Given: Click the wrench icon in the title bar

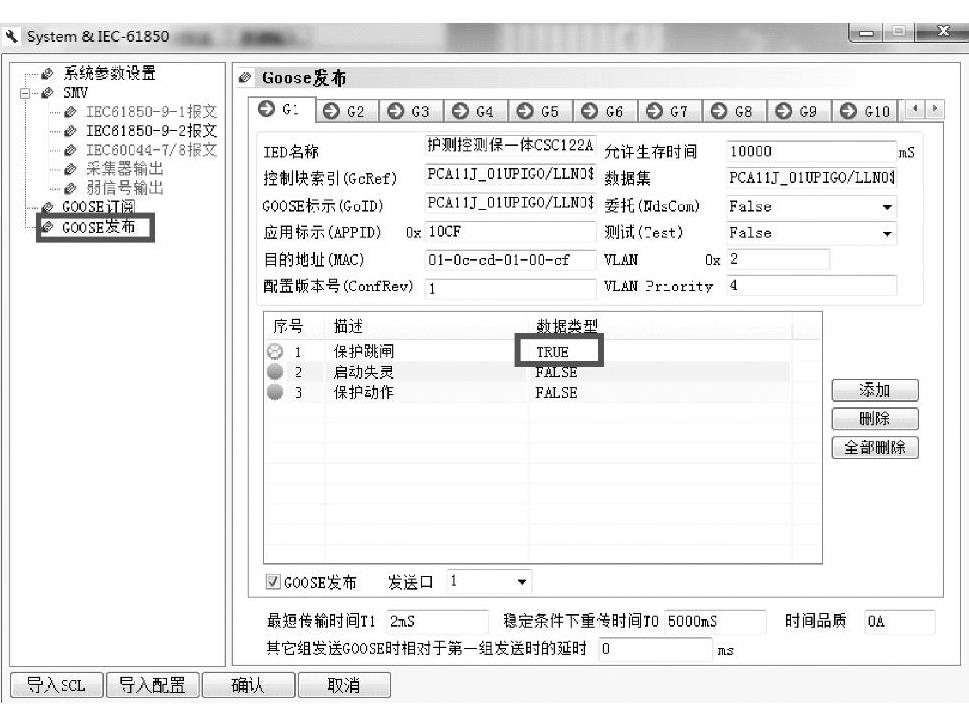Looking at the screenshot, I should (x=11, y=36).
